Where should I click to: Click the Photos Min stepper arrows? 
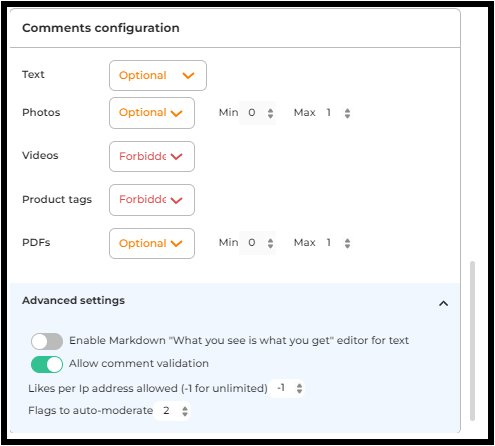270,113
